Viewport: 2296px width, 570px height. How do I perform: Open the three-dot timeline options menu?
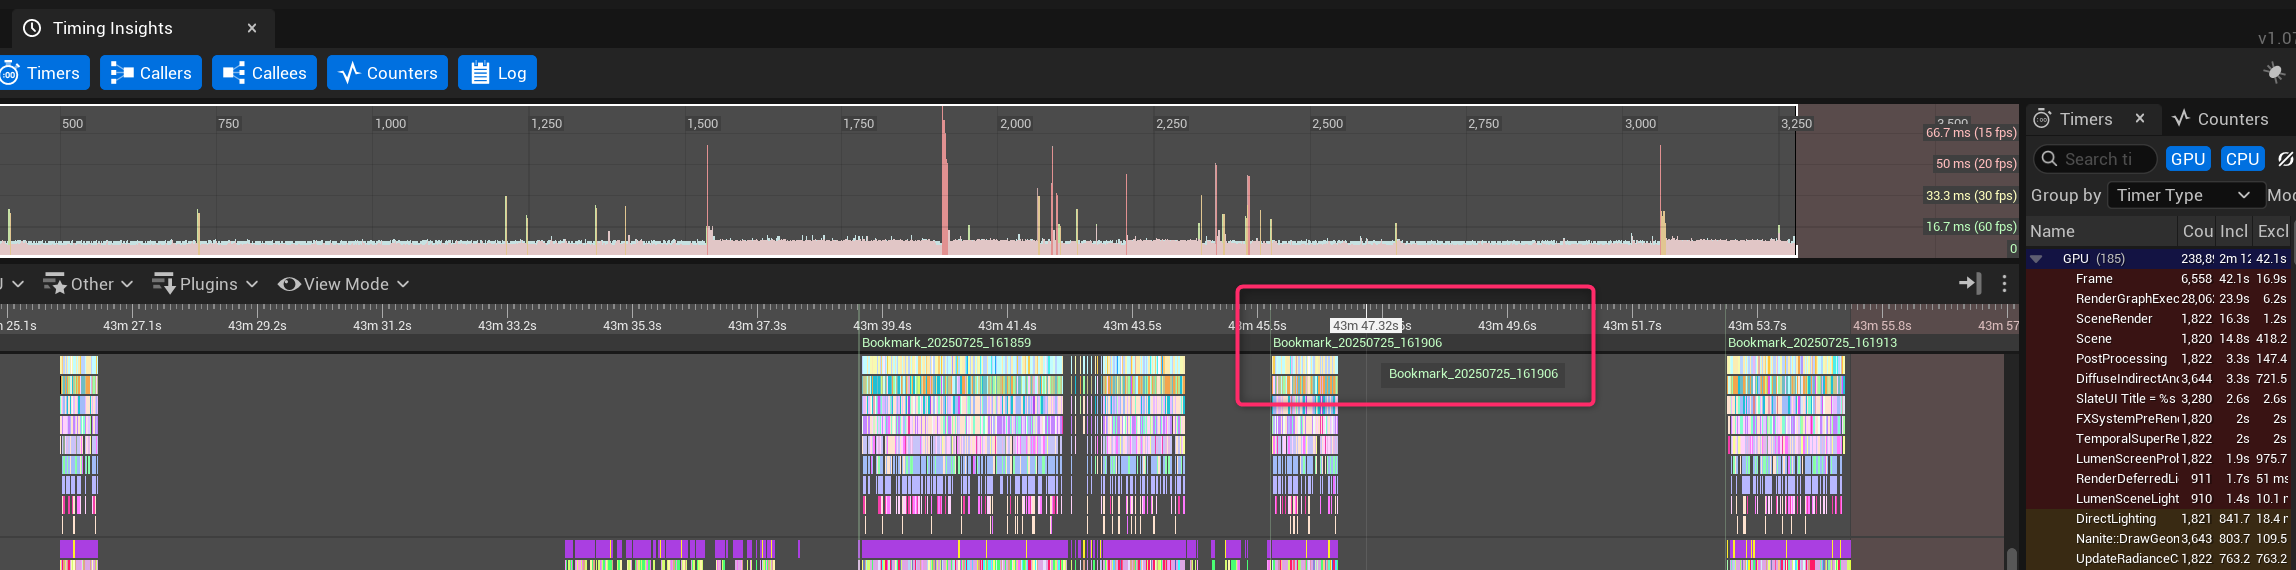2004,284
